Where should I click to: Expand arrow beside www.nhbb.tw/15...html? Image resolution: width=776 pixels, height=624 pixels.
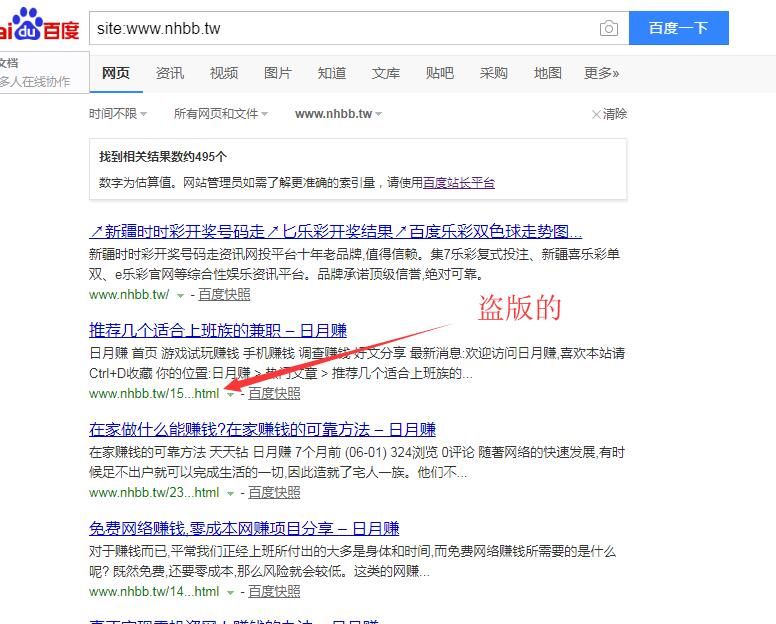(x=230, y=395)
